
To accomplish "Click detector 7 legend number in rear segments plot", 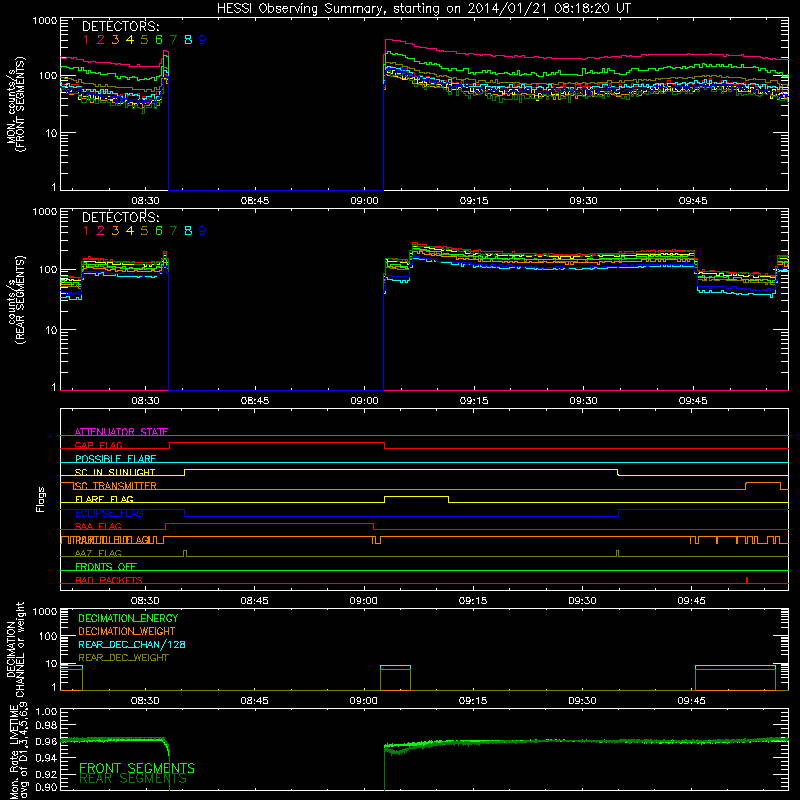I will coord(173,231).
